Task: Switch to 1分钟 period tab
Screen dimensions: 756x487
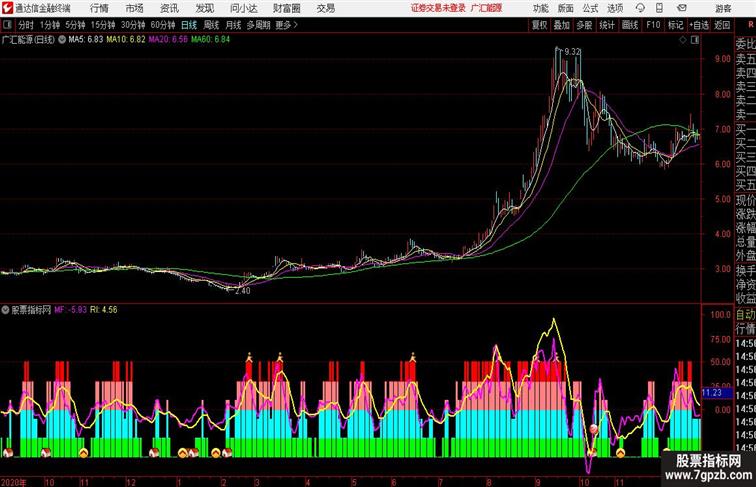Action: pos(50,25)
